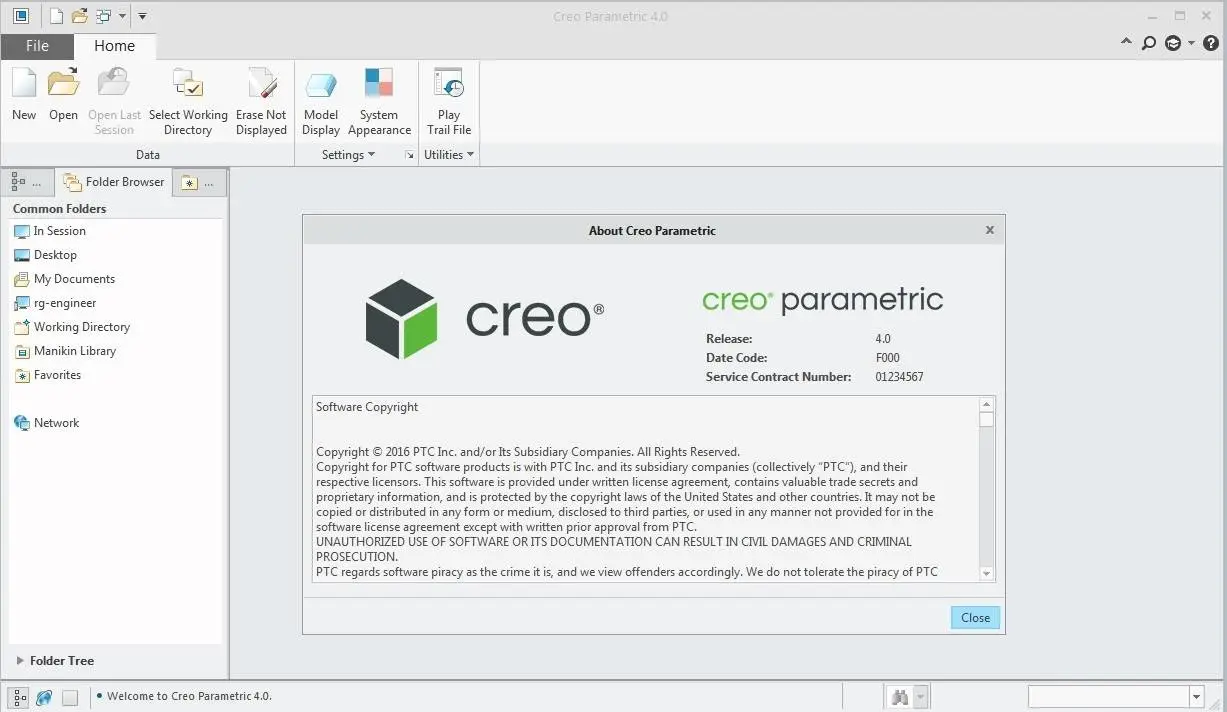This screenshot has height=712, width=1227.
Task: Click the Close button in About dialog
Action: pos(975,618)
